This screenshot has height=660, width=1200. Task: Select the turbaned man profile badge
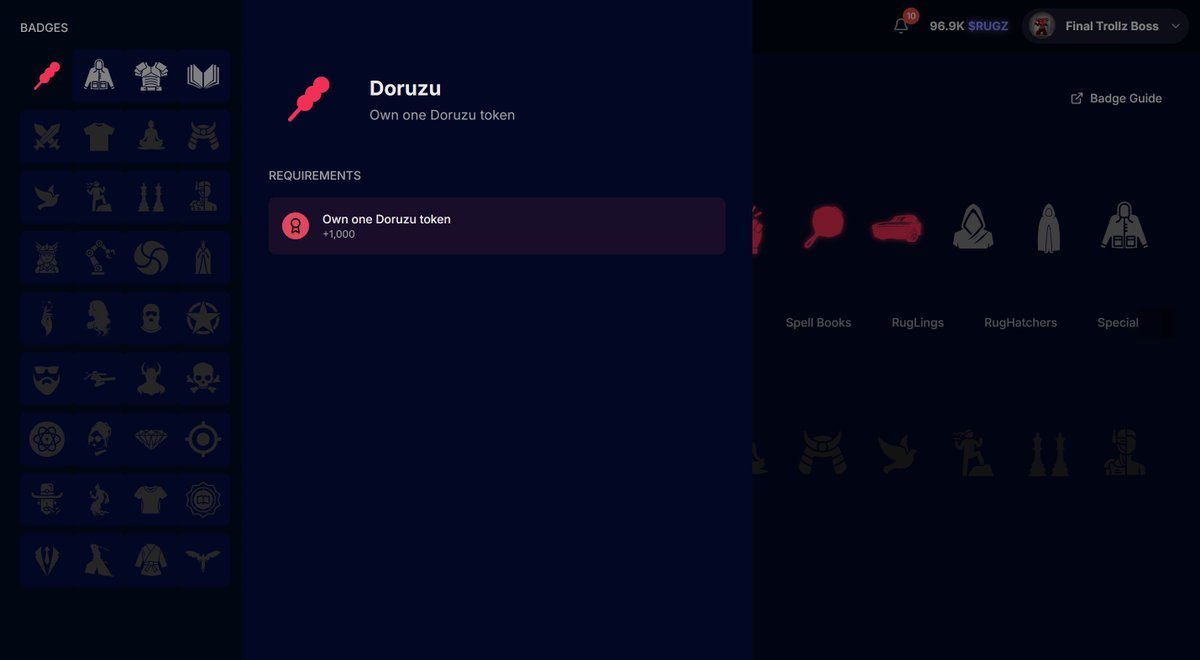(x=99, y=439)
